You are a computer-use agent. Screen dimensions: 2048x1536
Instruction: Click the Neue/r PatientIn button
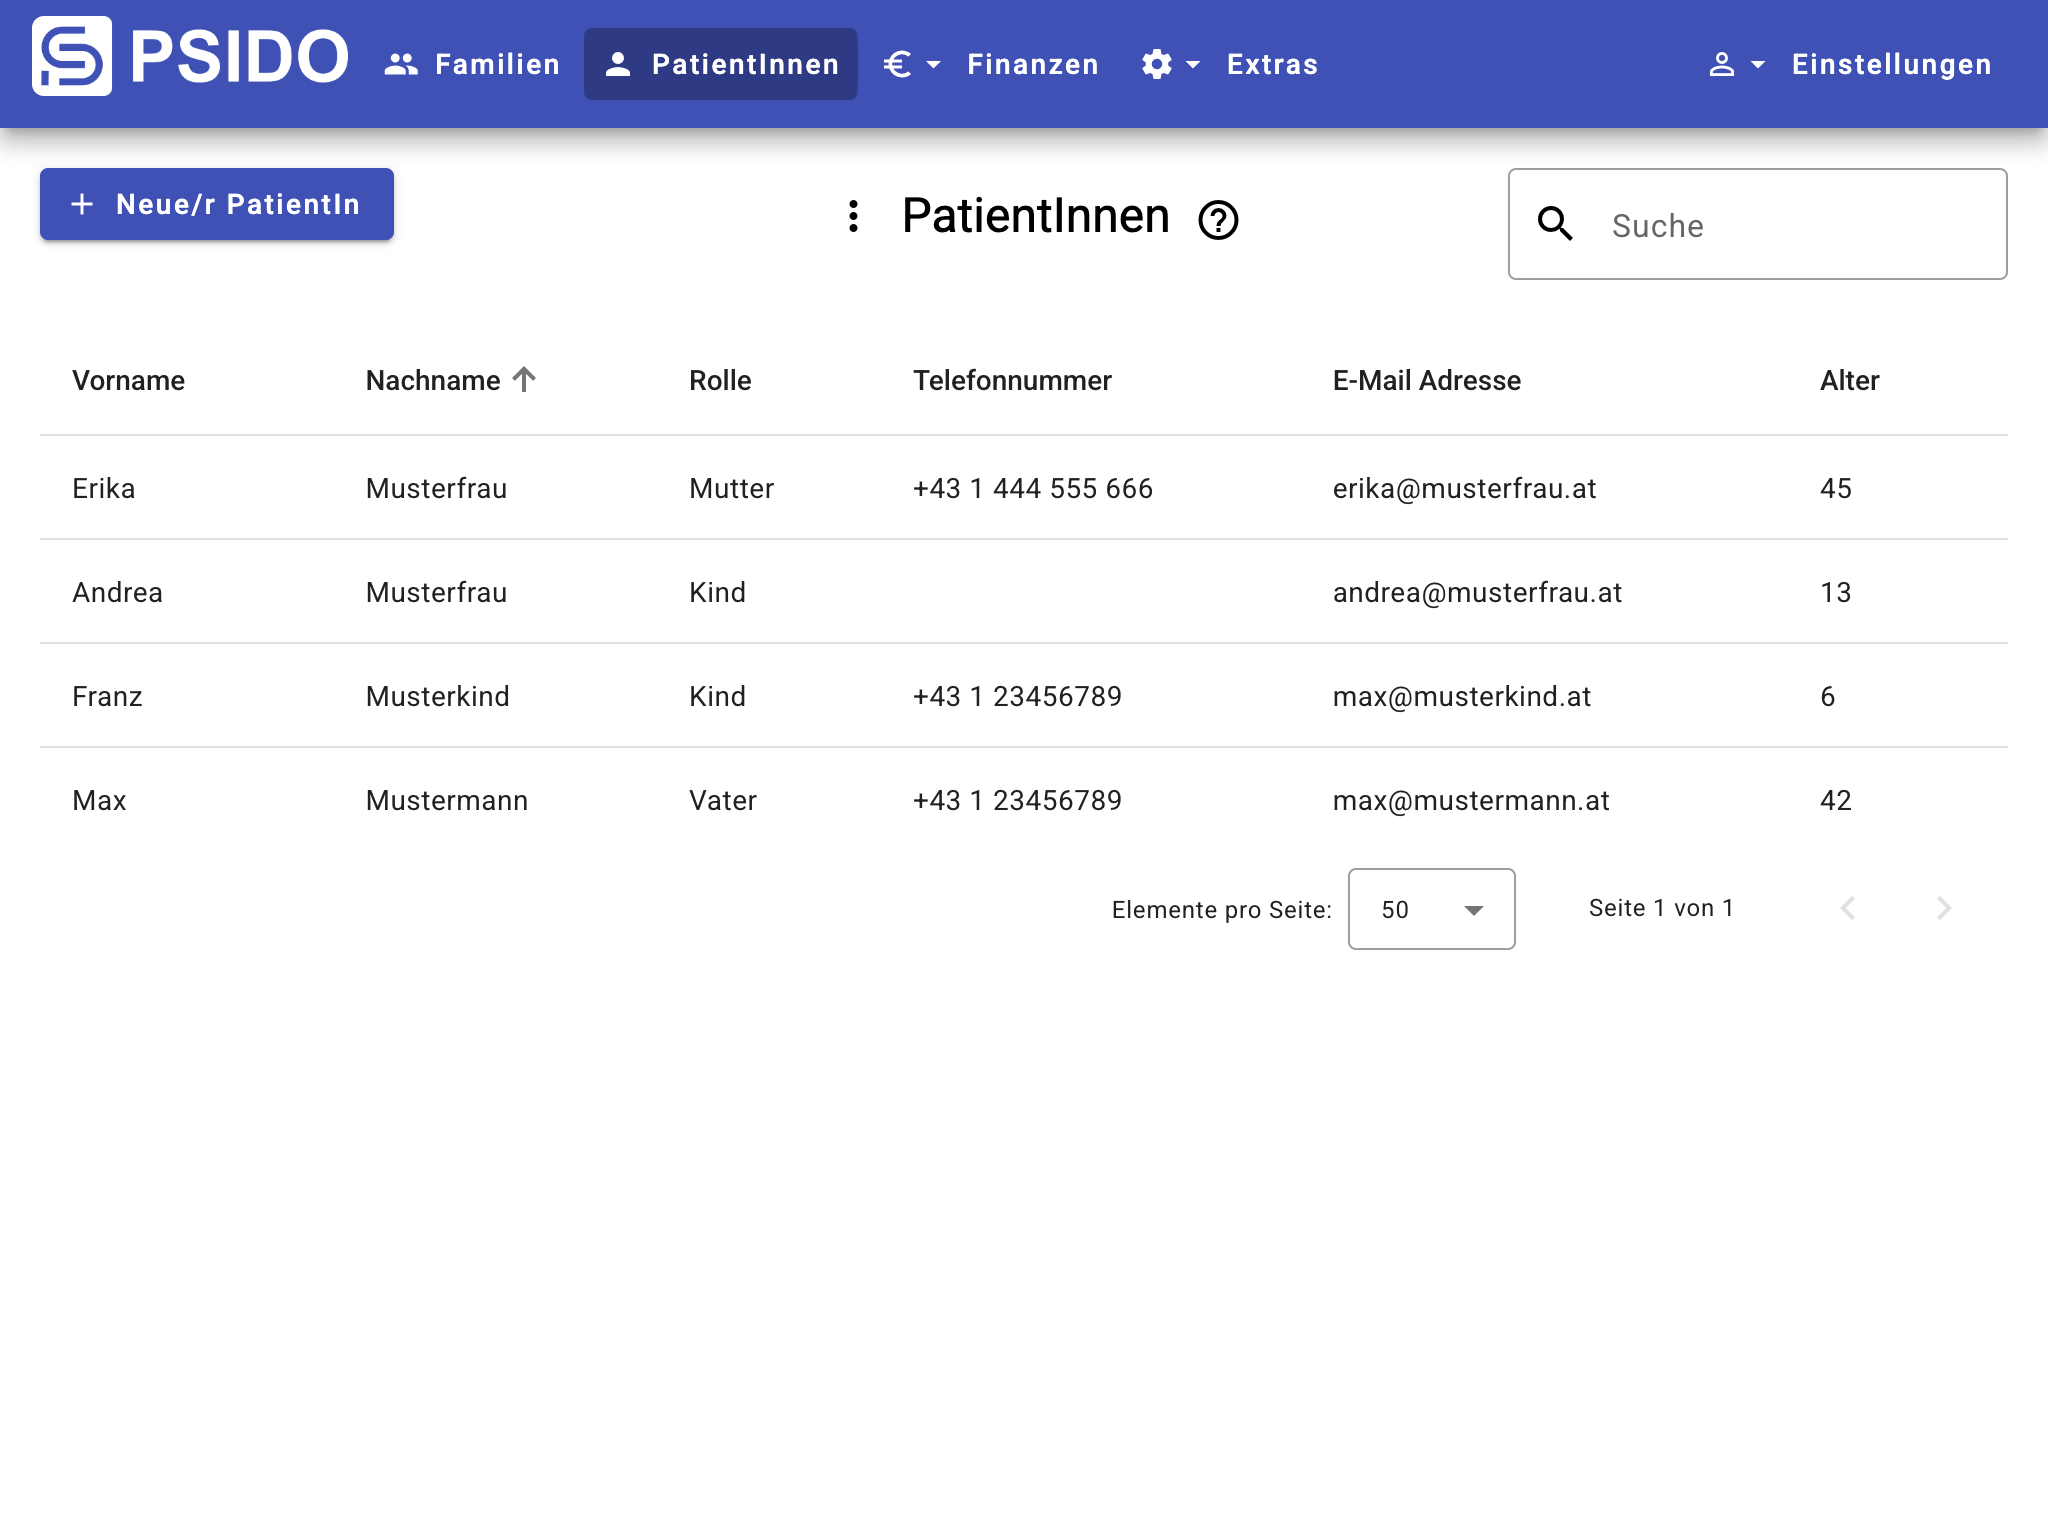(x=217, y=204)
